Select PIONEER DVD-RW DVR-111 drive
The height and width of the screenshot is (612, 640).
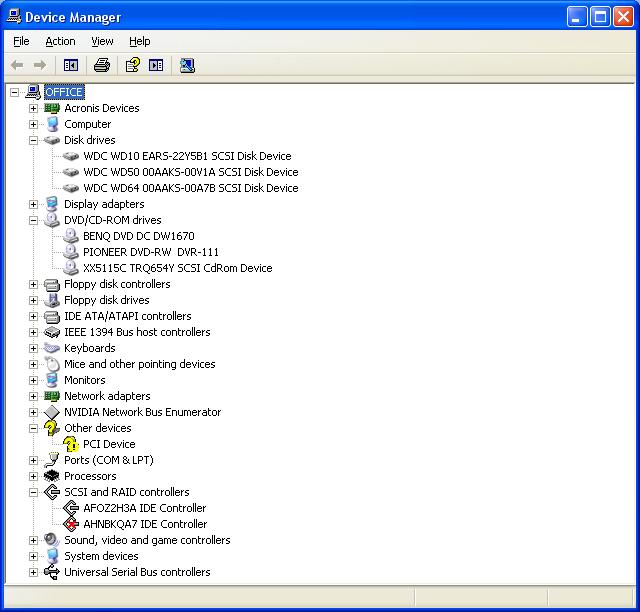click(x=150, y=252)
